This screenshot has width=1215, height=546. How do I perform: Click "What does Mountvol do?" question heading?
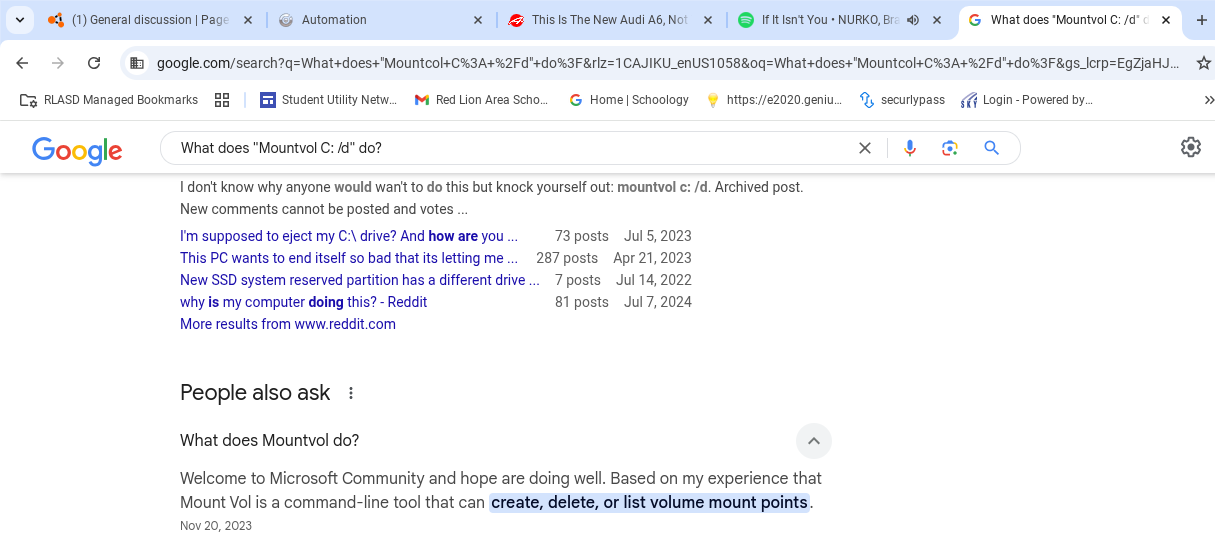tap(270, 440)
